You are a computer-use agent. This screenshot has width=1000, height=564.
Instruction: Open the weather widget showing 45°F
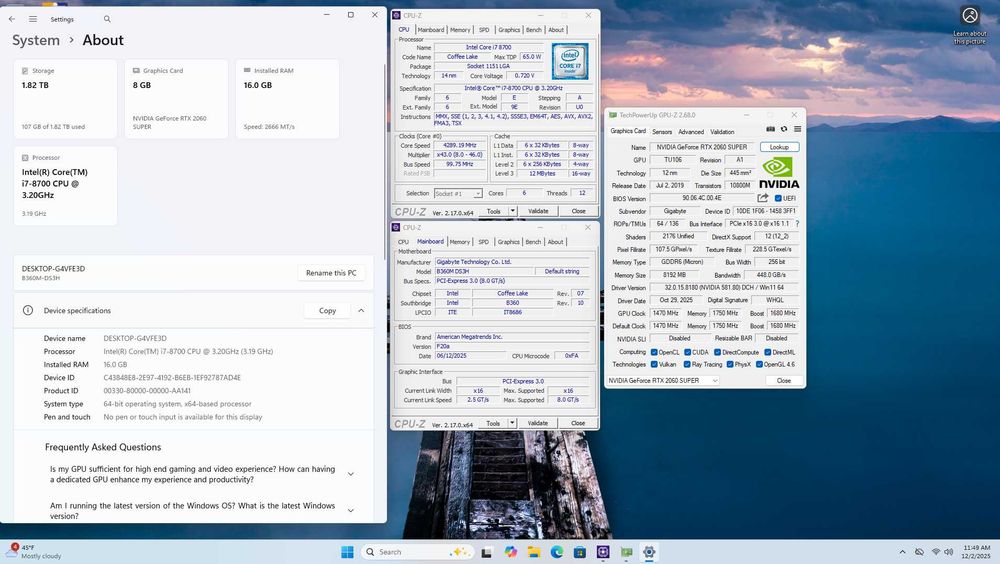(x=35, y=552)
